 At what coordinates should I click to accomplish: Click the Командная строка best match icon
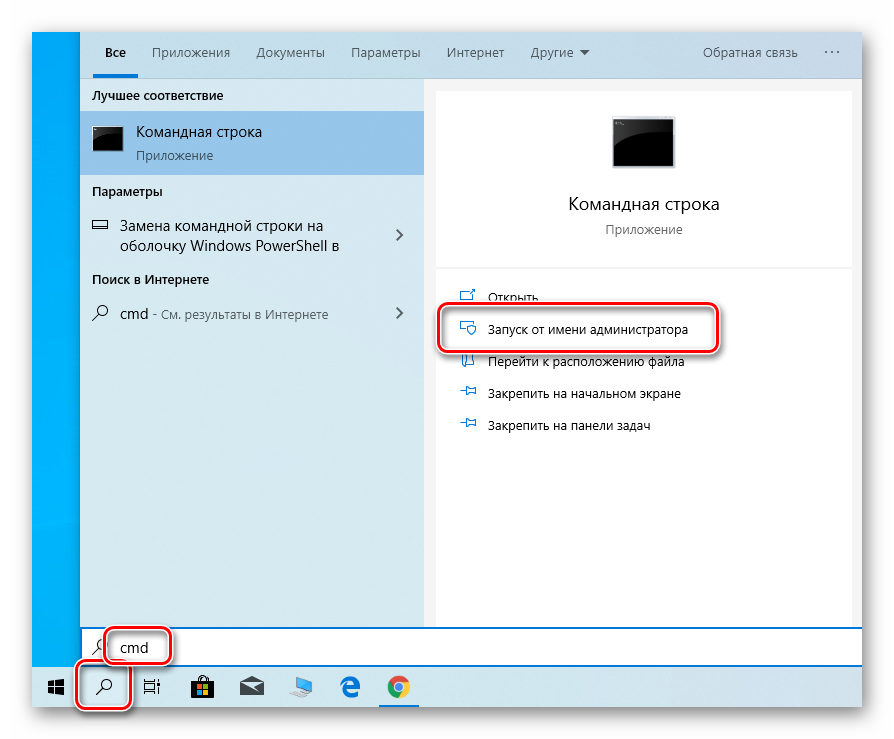pyautogui.click(x=108, y=139)
